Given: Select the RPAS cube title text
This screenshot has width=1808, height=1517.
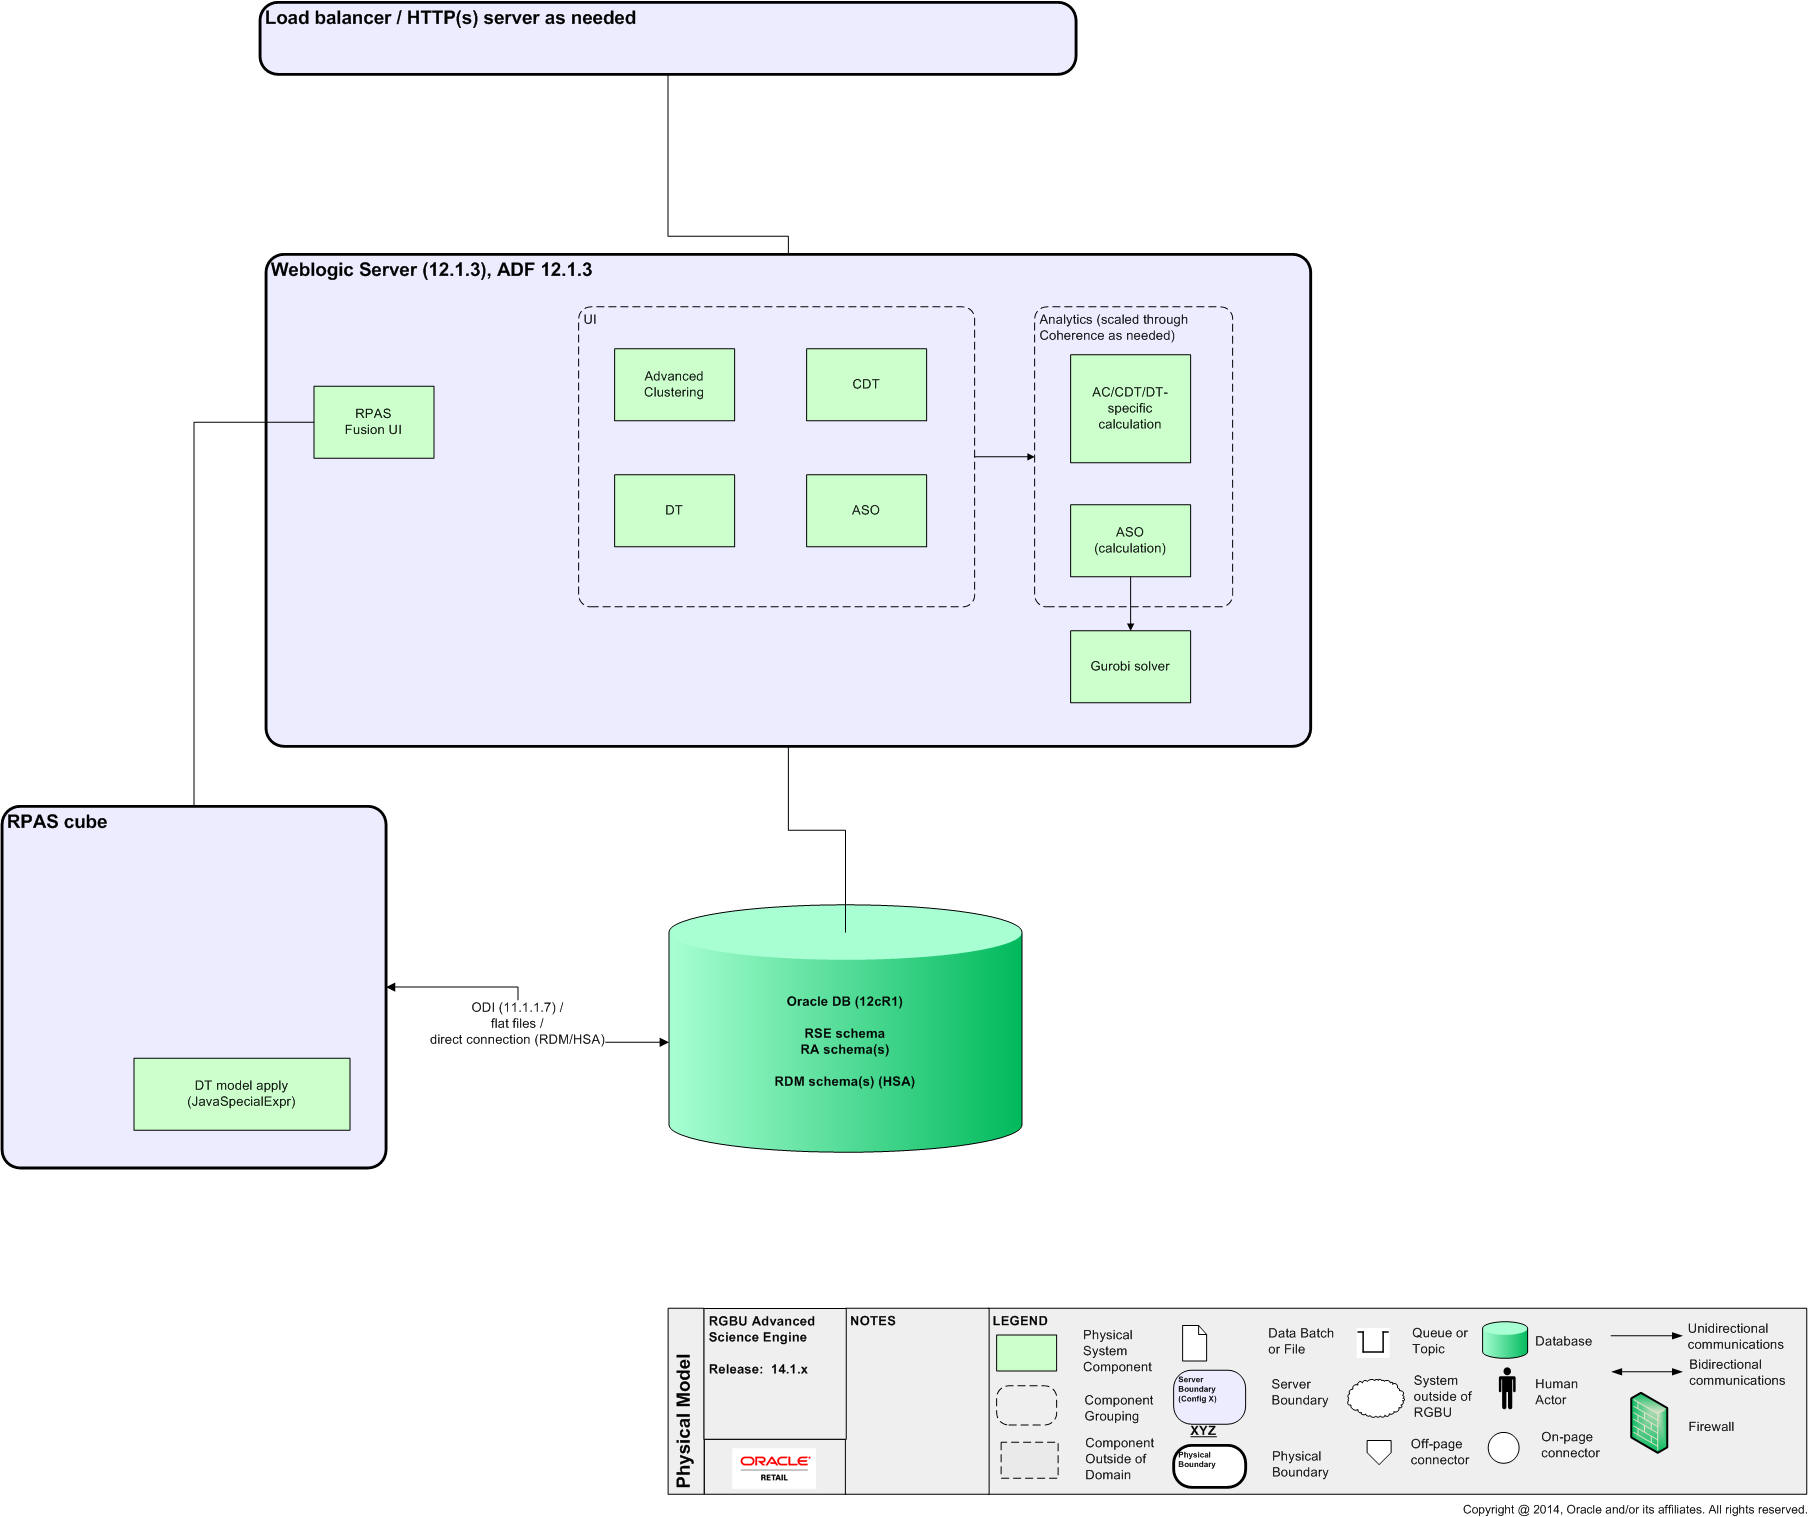Looking at the screenshot, I should (x=57, y=822).
